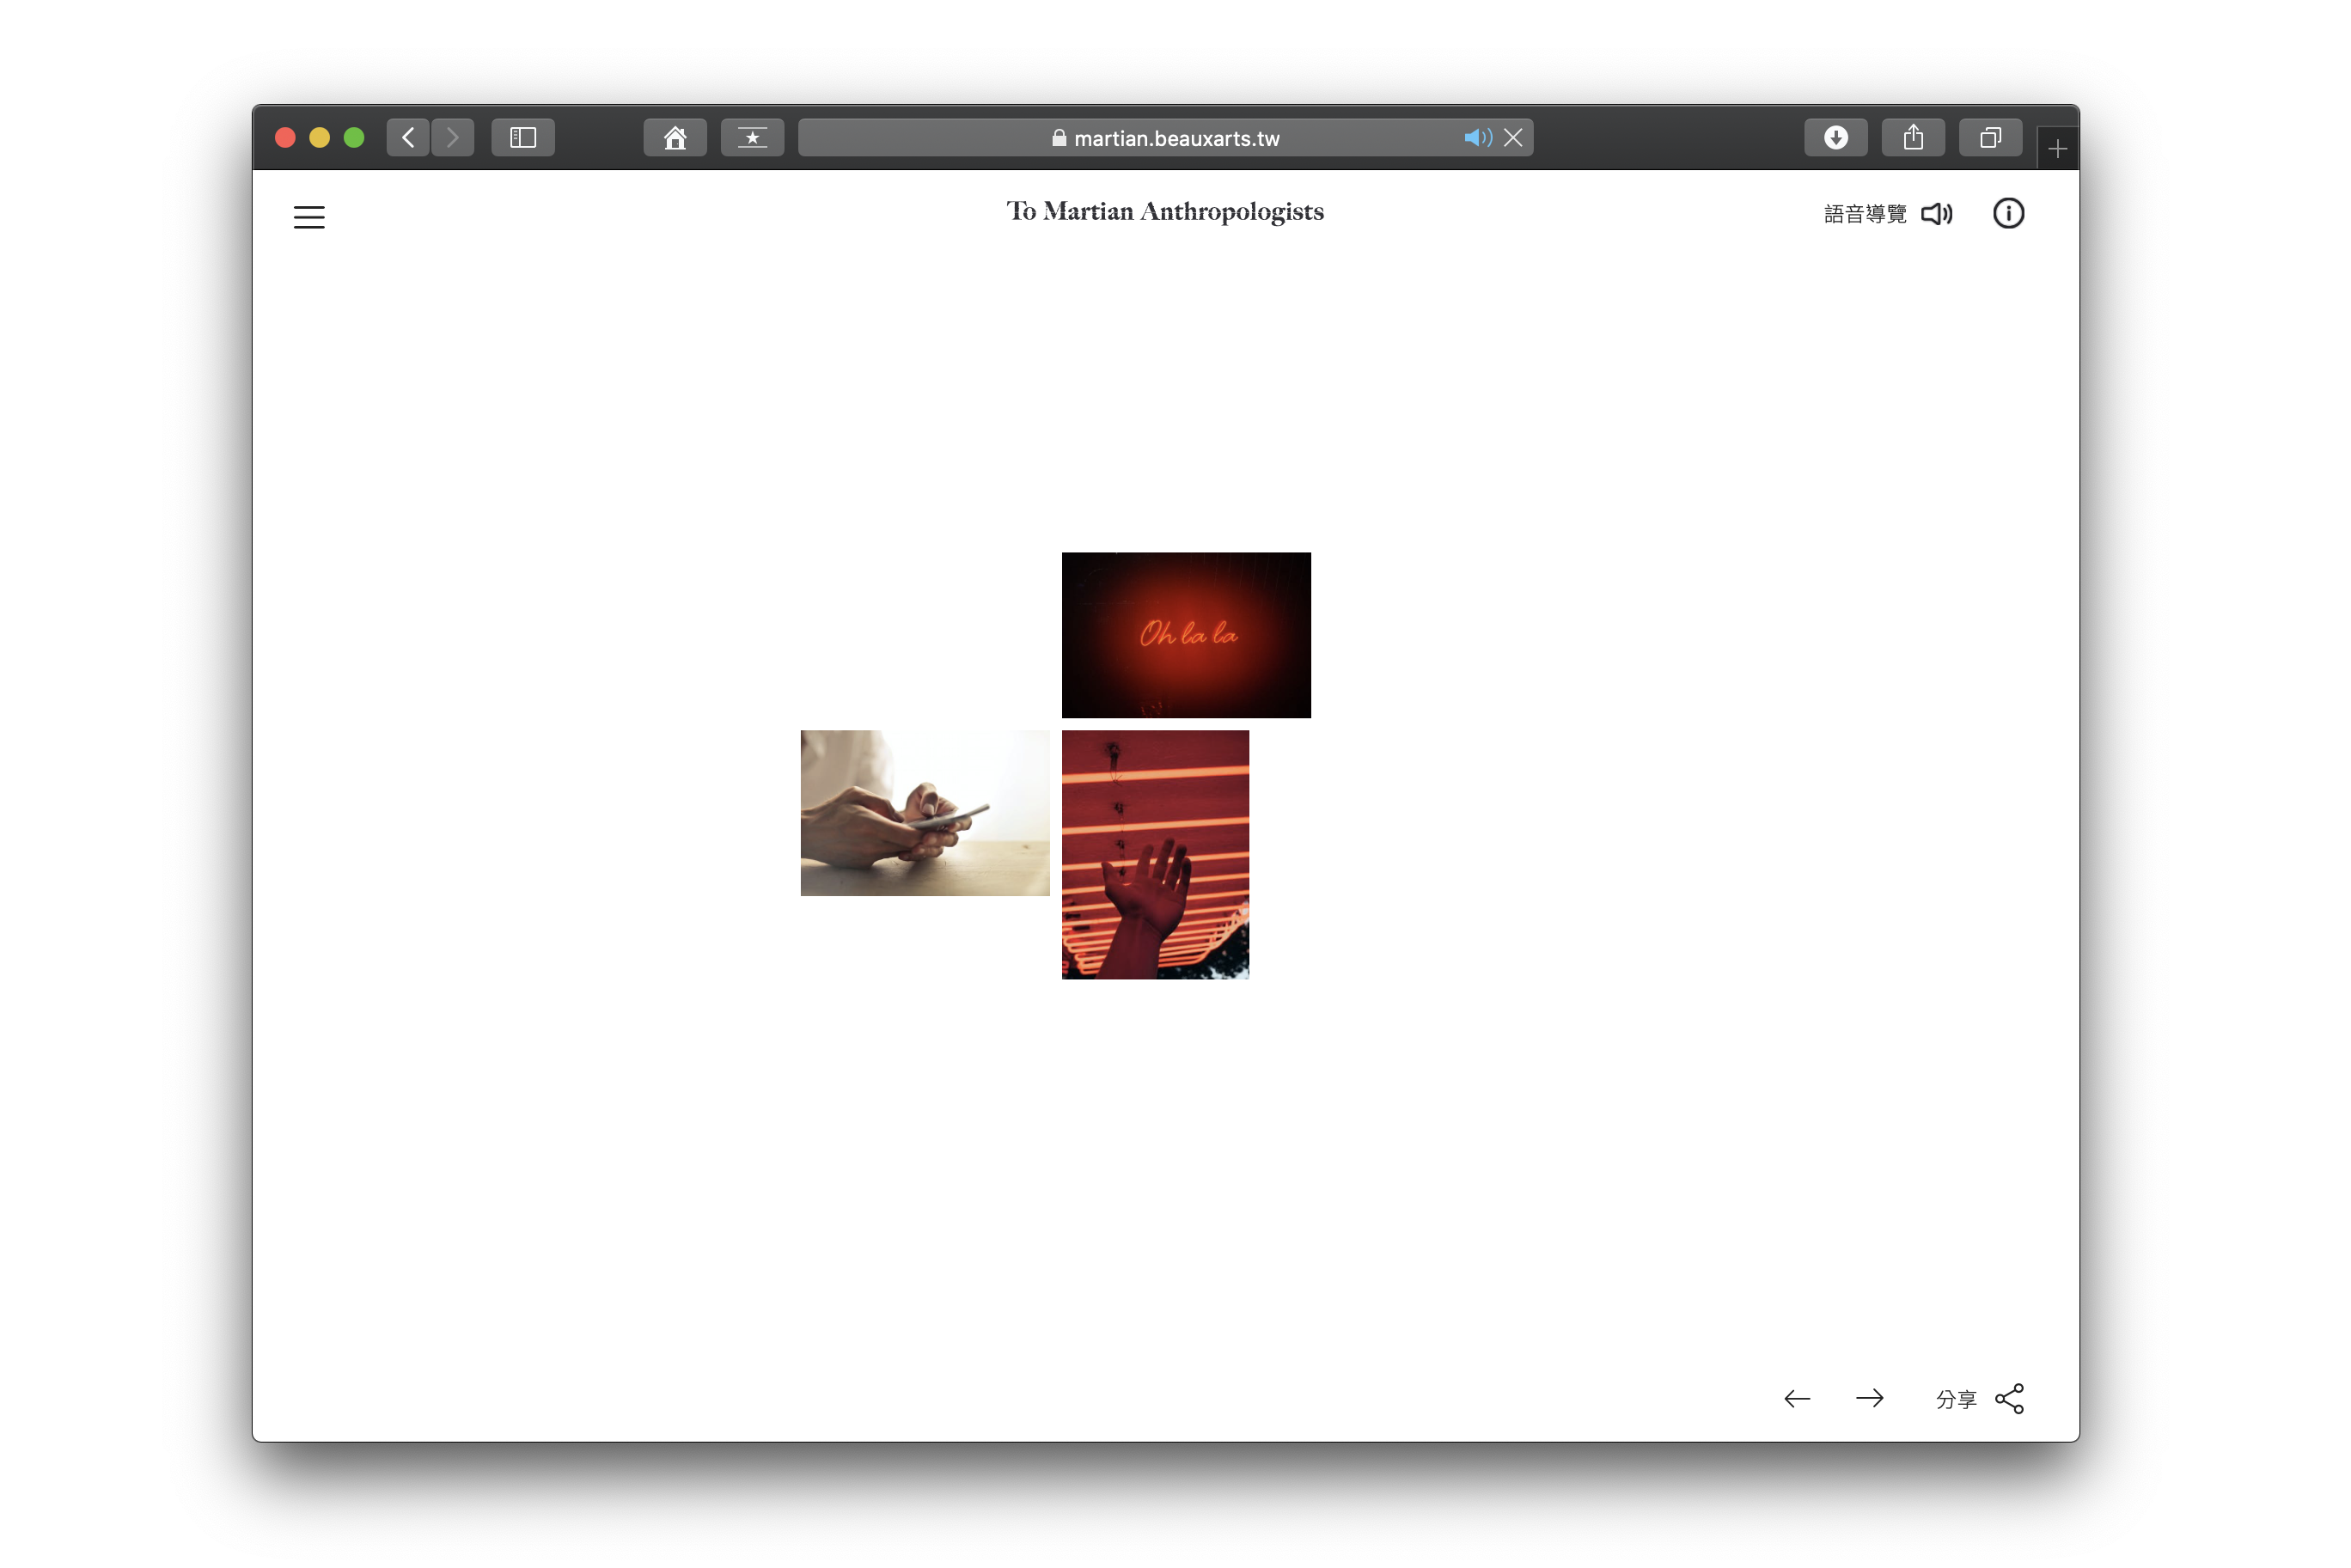Toggle the Safari sidebar
This screenshot has height=1568, width=2351.
(523, 138)
